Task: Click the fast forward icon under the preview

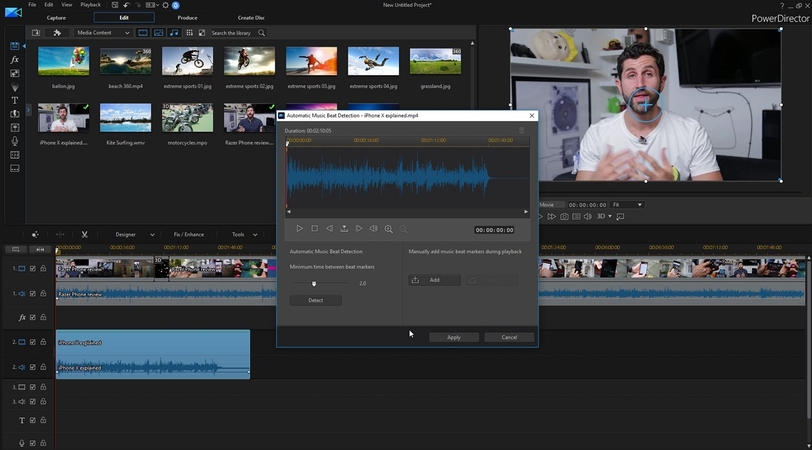Action: click(x=552, y=216)
